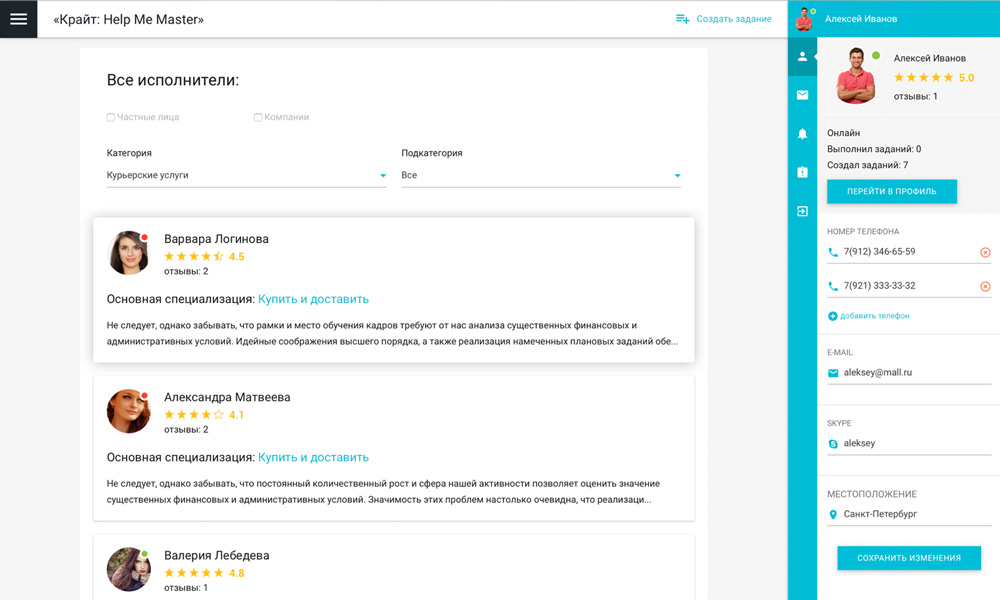
Task: Open the hamburger menu
Action: (x=18, y=19)
